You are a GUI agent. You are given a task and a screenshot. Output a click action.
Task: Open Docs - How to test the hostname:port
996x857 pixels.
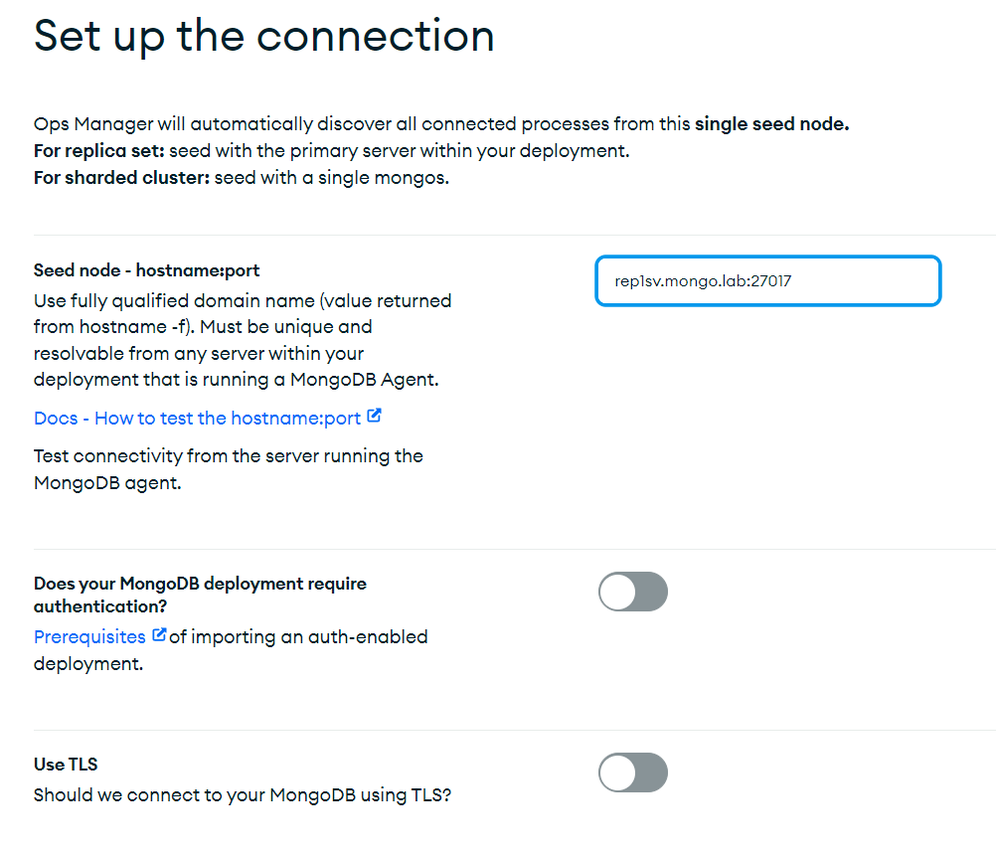[x=197, y=418]
